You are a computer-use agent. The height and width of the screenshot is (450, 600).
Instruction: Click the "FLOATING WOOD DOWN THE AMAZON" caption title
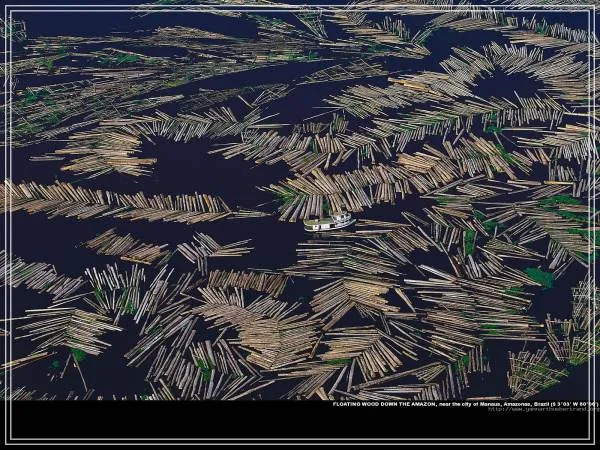point(384,404)
